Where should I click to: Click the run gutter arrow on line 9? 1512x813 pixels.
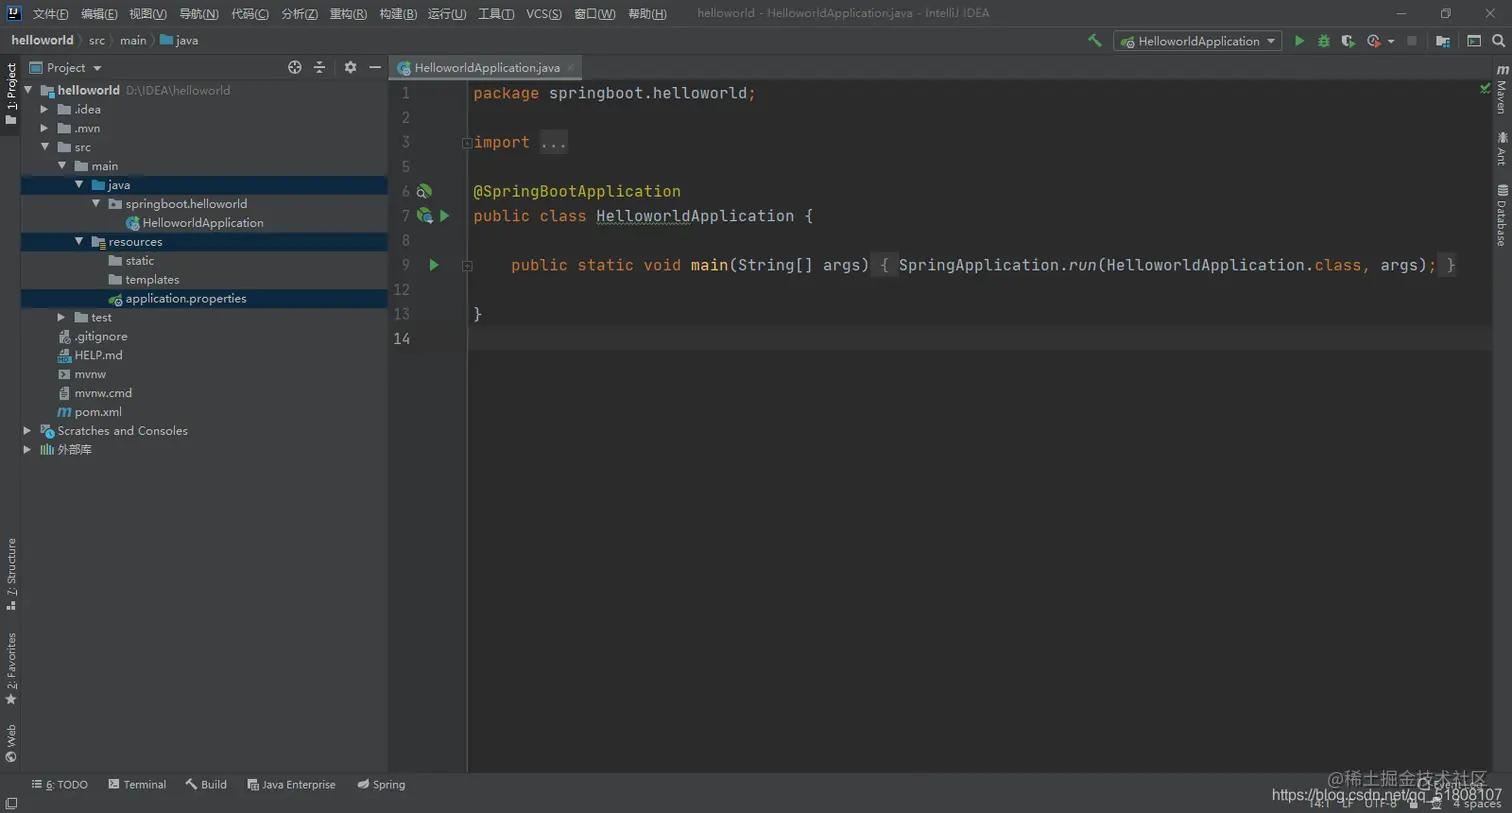pos(434,265)
